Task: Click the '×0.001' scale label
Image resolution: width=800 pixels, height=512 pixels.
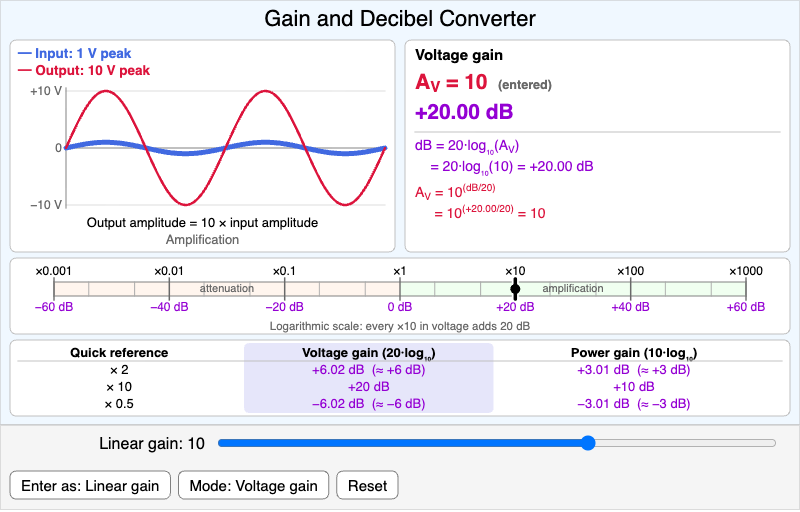Action: click(x=54, y=271)
